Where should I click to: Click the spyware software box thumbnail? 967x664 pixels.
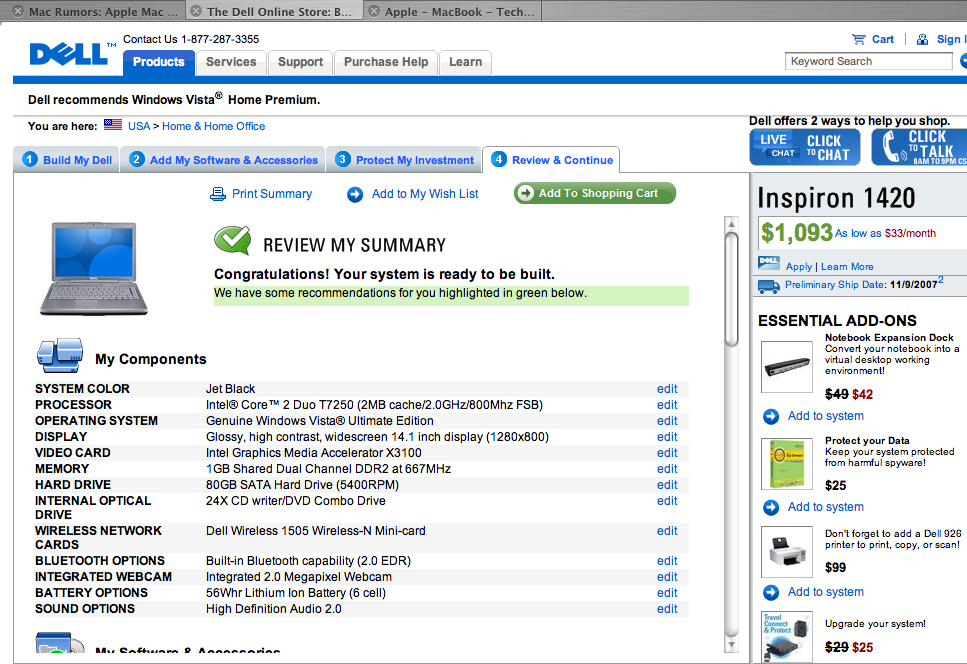click(787, 464)
